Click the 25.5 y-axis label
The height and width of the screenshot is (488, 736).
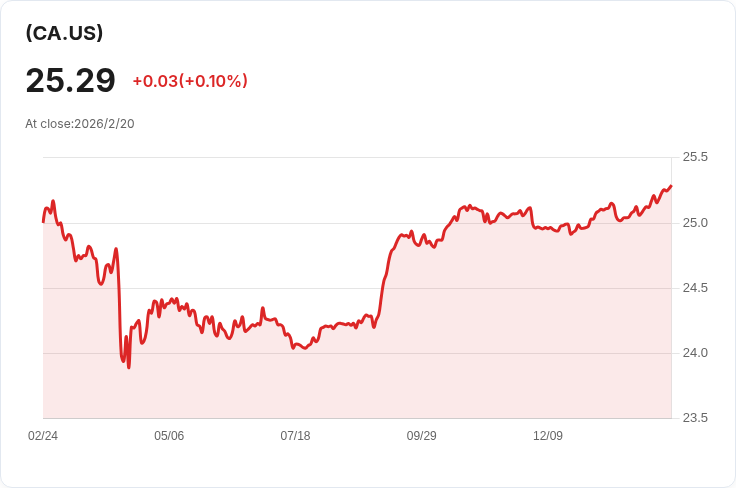[x=695, y=157]
